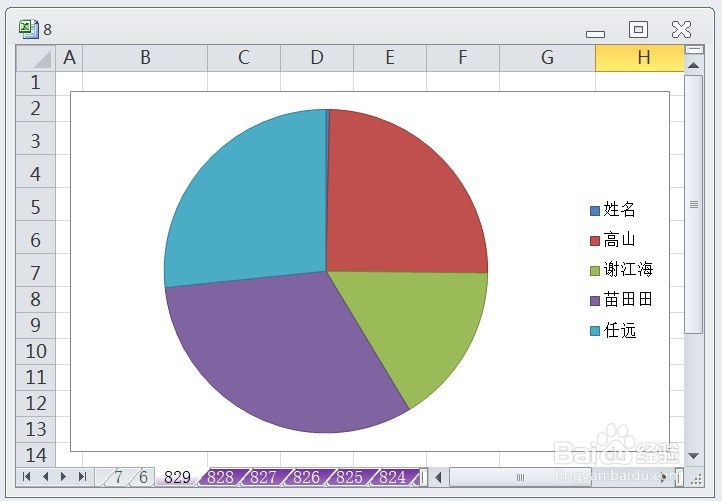Select row 7 header
This screenshot has height=501, width=722.
(35, 271)
